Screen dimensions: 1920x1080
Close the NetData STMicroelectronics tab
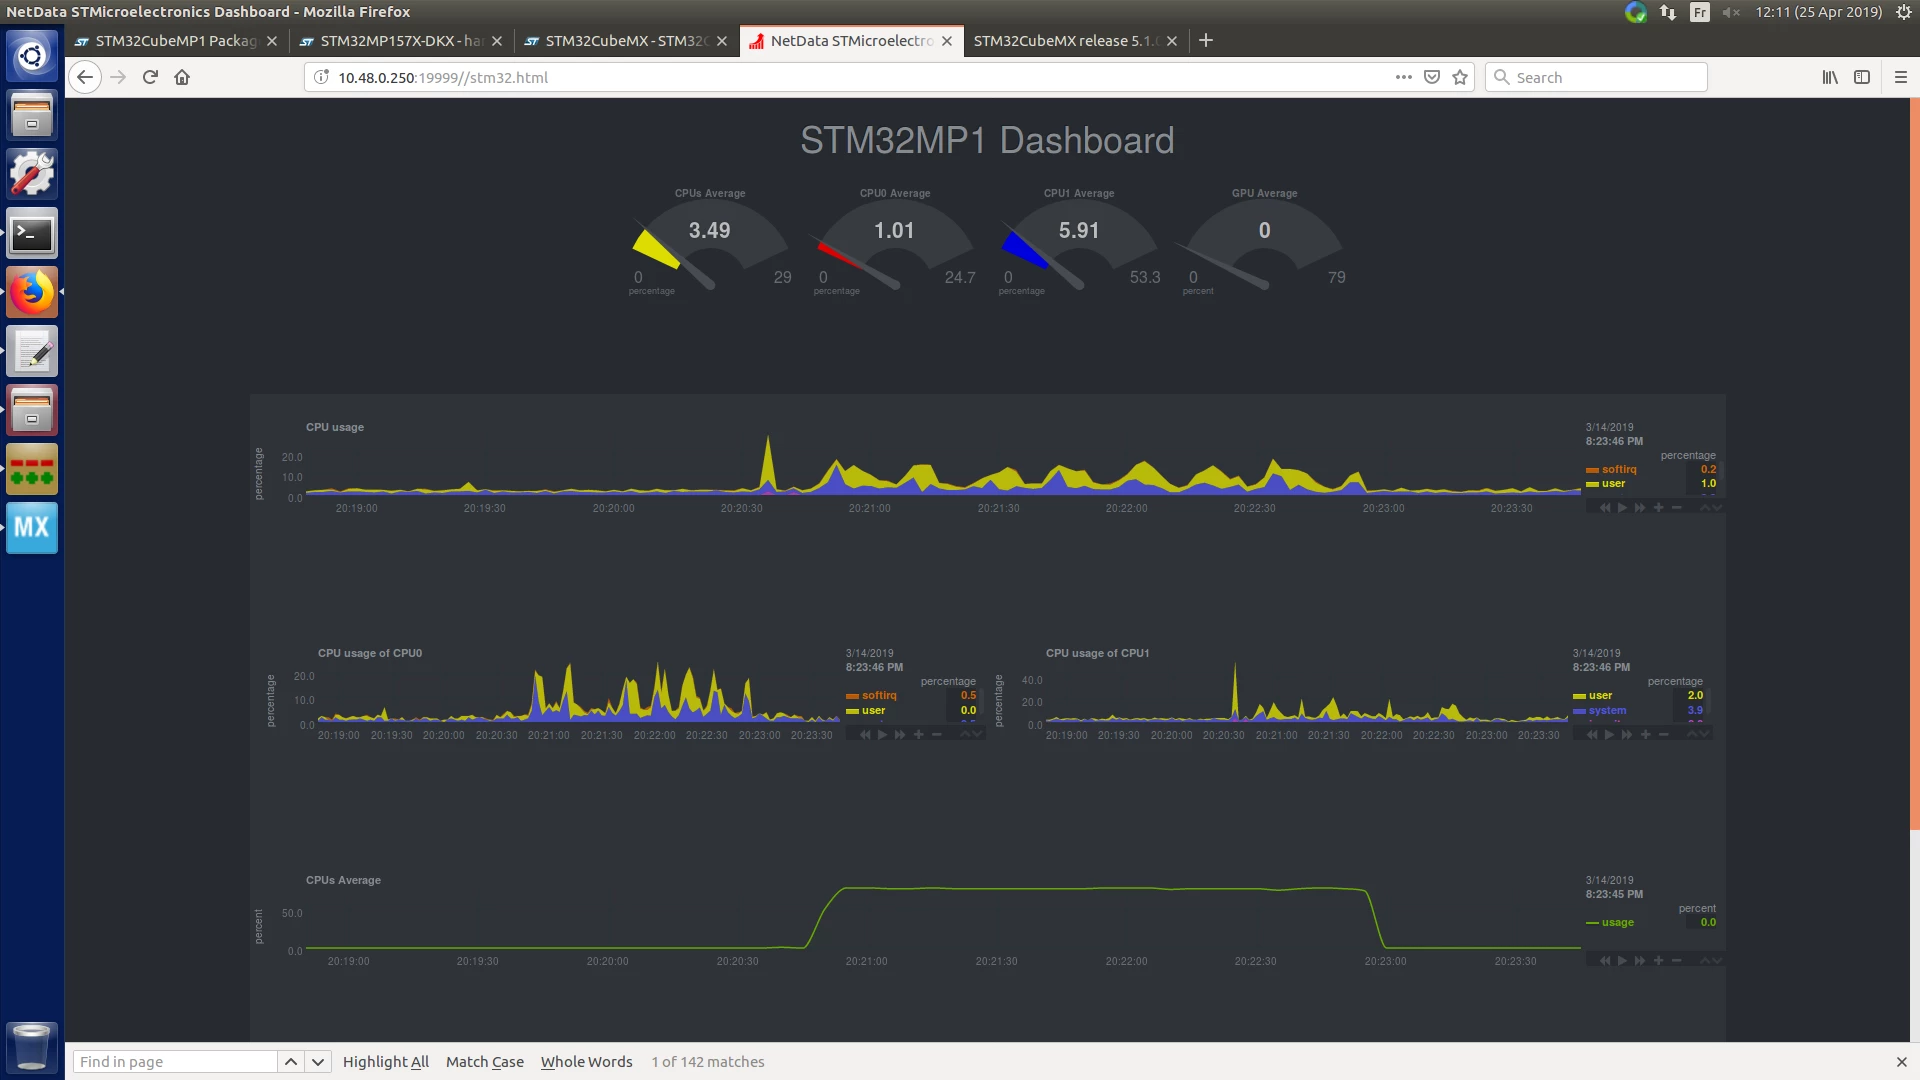[947, 41]
